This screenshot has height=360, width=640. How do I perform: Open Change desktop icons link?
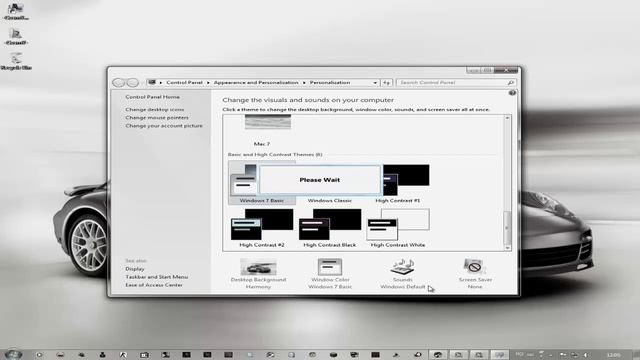pyautogui.click(x=155, y=109)
